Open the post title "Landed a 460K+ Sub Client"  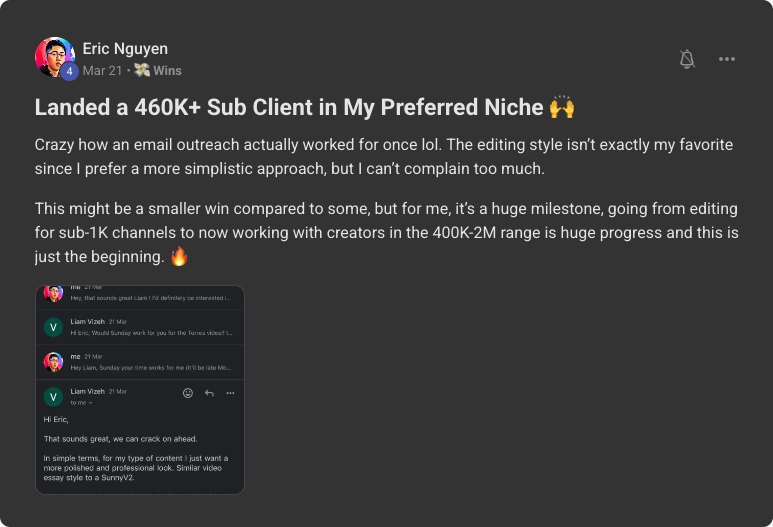coord(290,107)
